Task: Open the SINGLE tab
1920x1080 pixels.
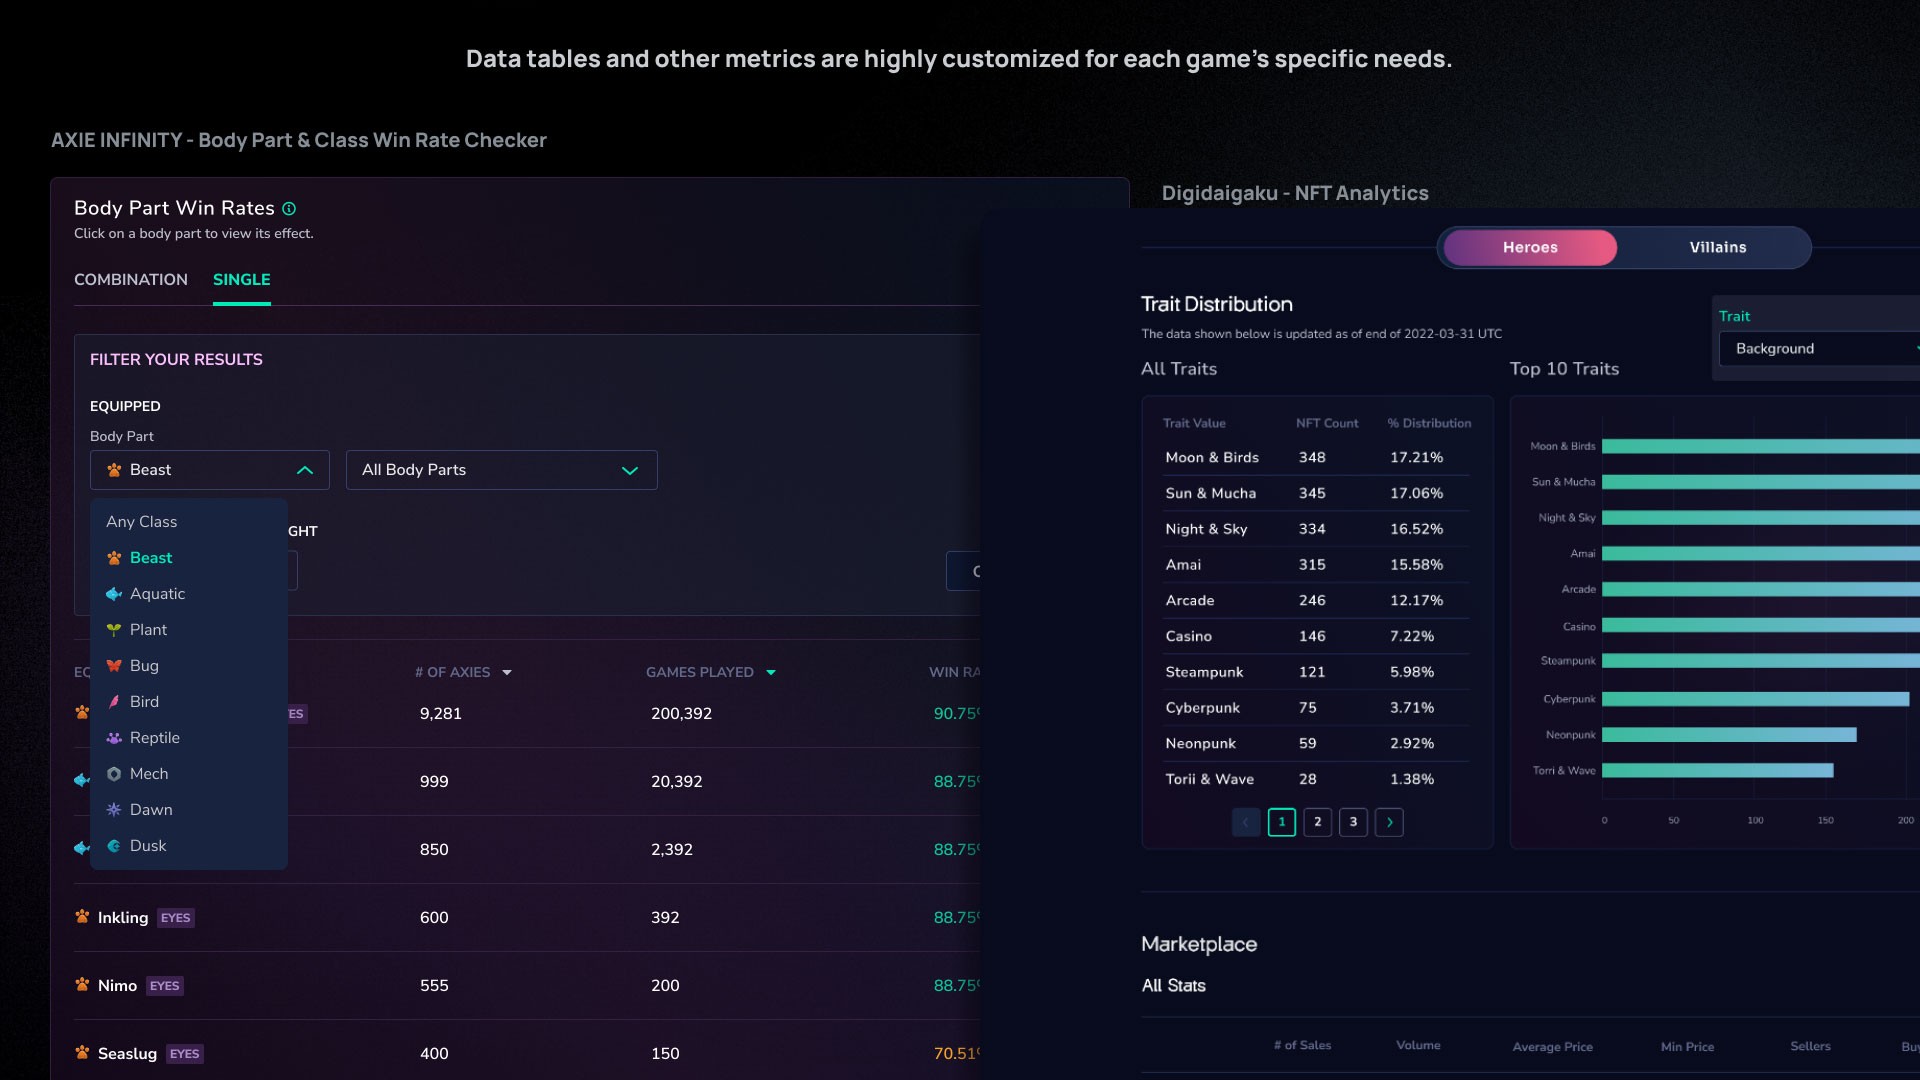Action: pyautogui.click(x=241, y=280)
